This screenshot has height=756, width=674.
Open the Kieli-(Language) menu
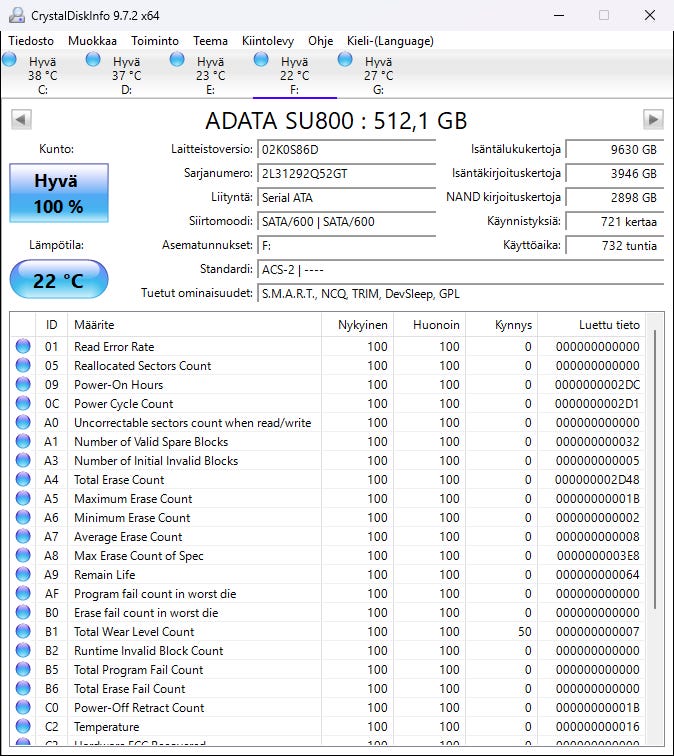point(389,41)
